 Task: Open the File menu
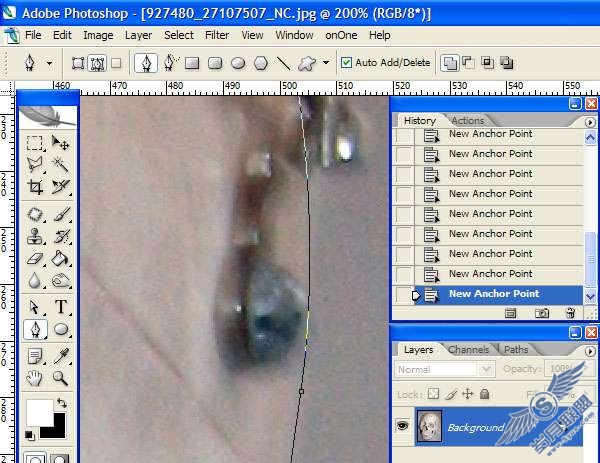click(33, 35)
